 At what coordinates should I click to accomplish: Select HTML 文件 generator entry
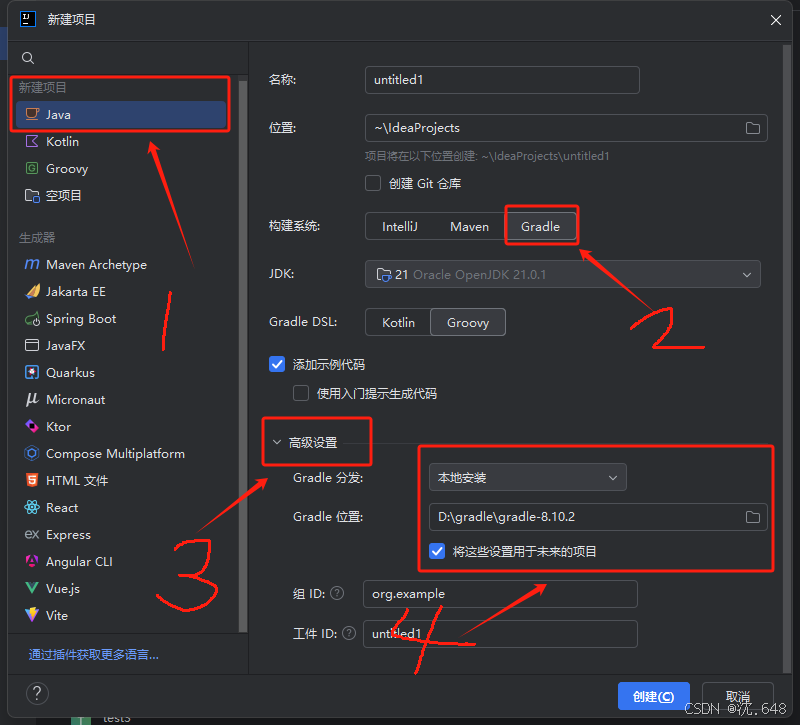(121, 480)
